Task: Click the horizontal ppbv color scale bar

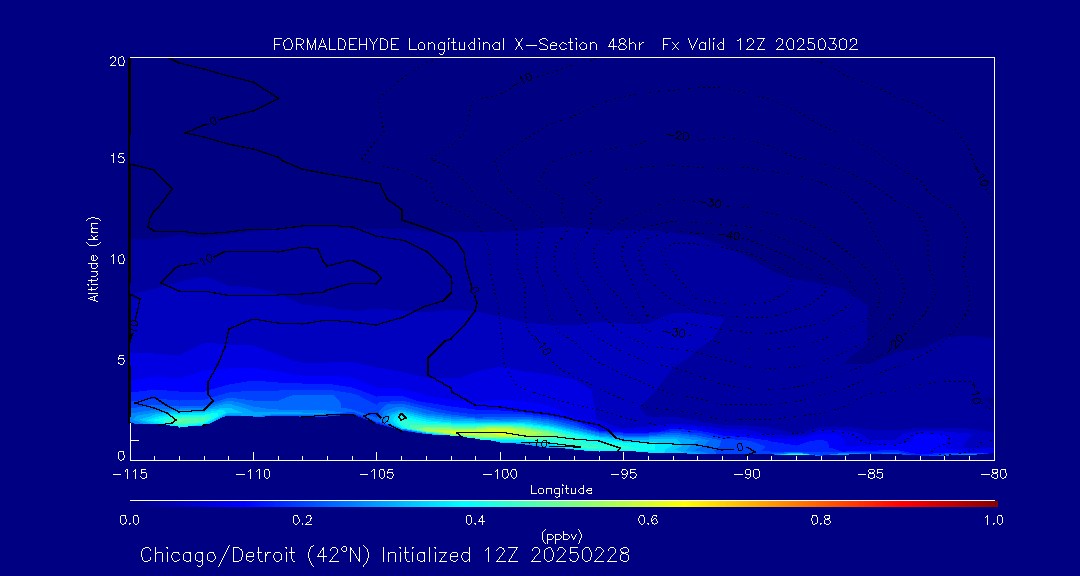Action: click(x=563, y=504)
